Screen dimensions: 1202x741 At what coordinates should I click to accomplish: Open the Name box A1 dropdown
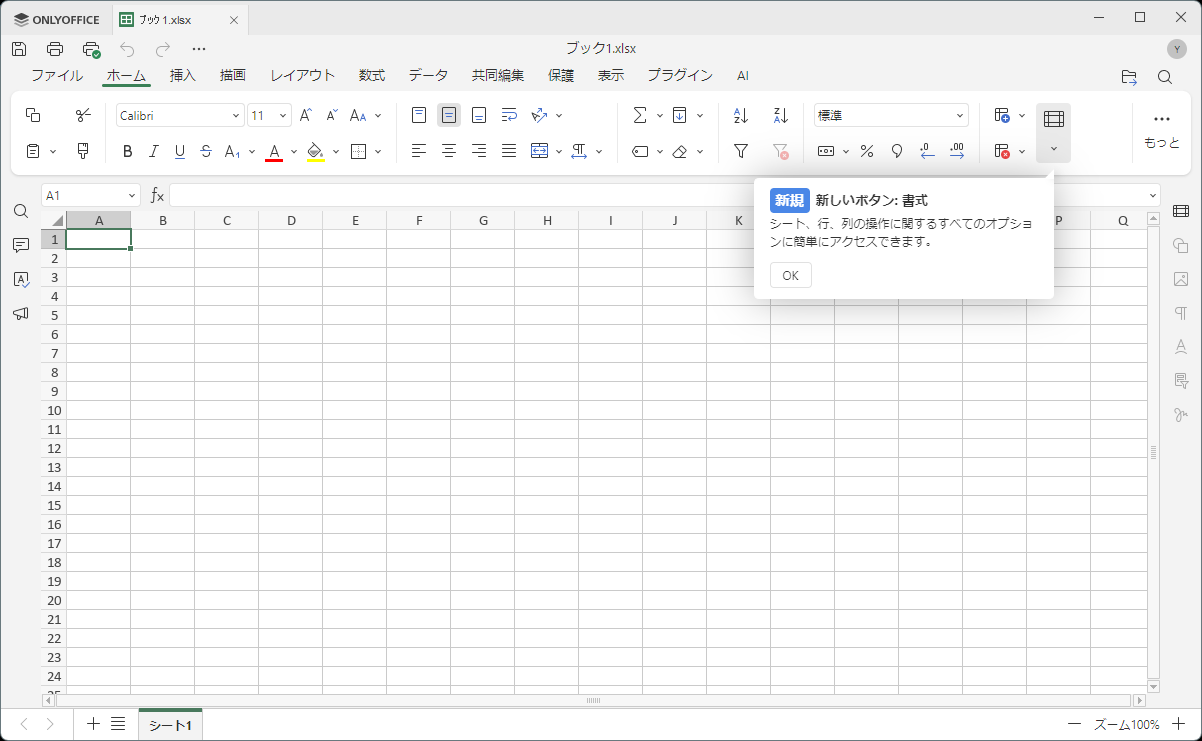[133, 196]
